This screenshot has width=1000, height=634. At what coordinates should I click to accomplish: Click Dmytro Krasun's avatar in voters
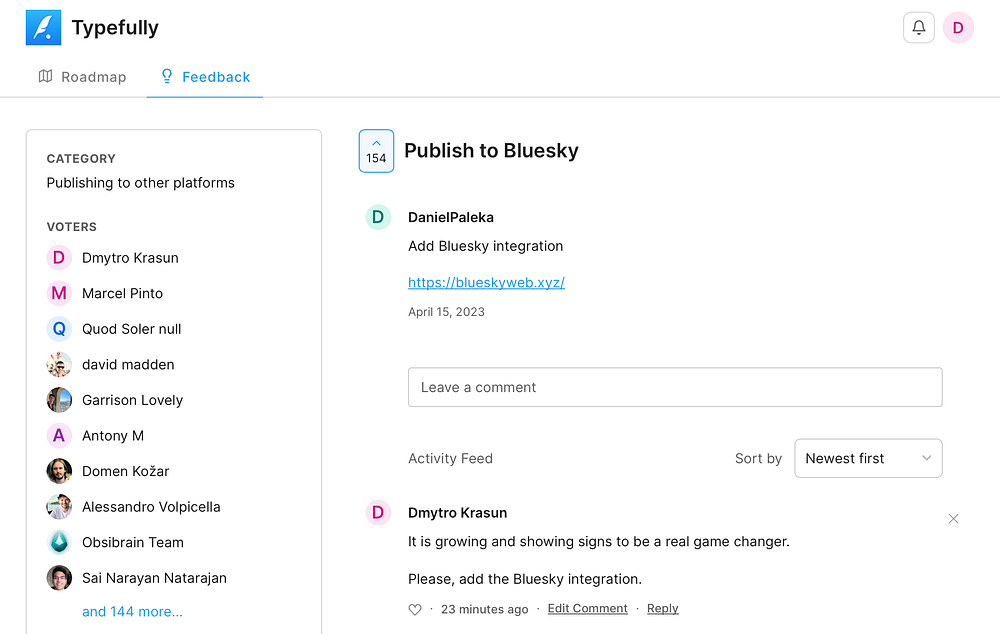[x=59, y=258]
